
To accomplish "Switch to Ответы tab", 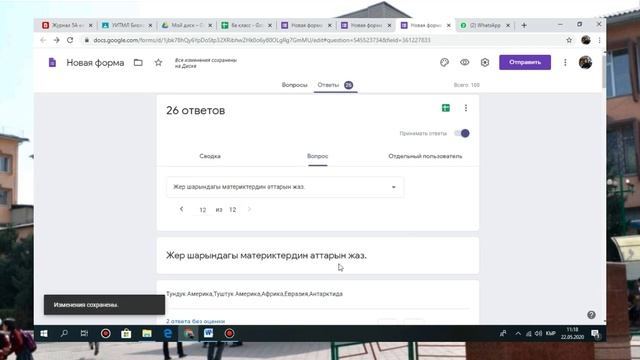I will 336,85.
